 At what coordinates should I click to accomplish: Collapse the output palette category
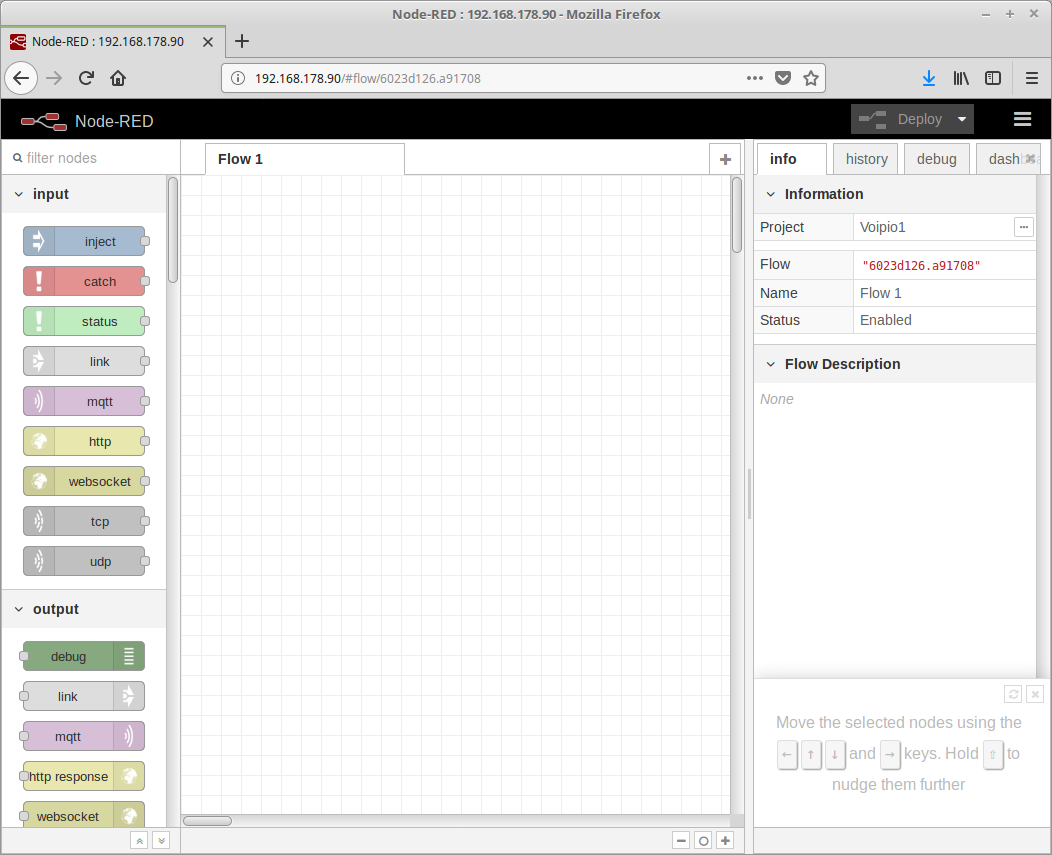(19, 609)
